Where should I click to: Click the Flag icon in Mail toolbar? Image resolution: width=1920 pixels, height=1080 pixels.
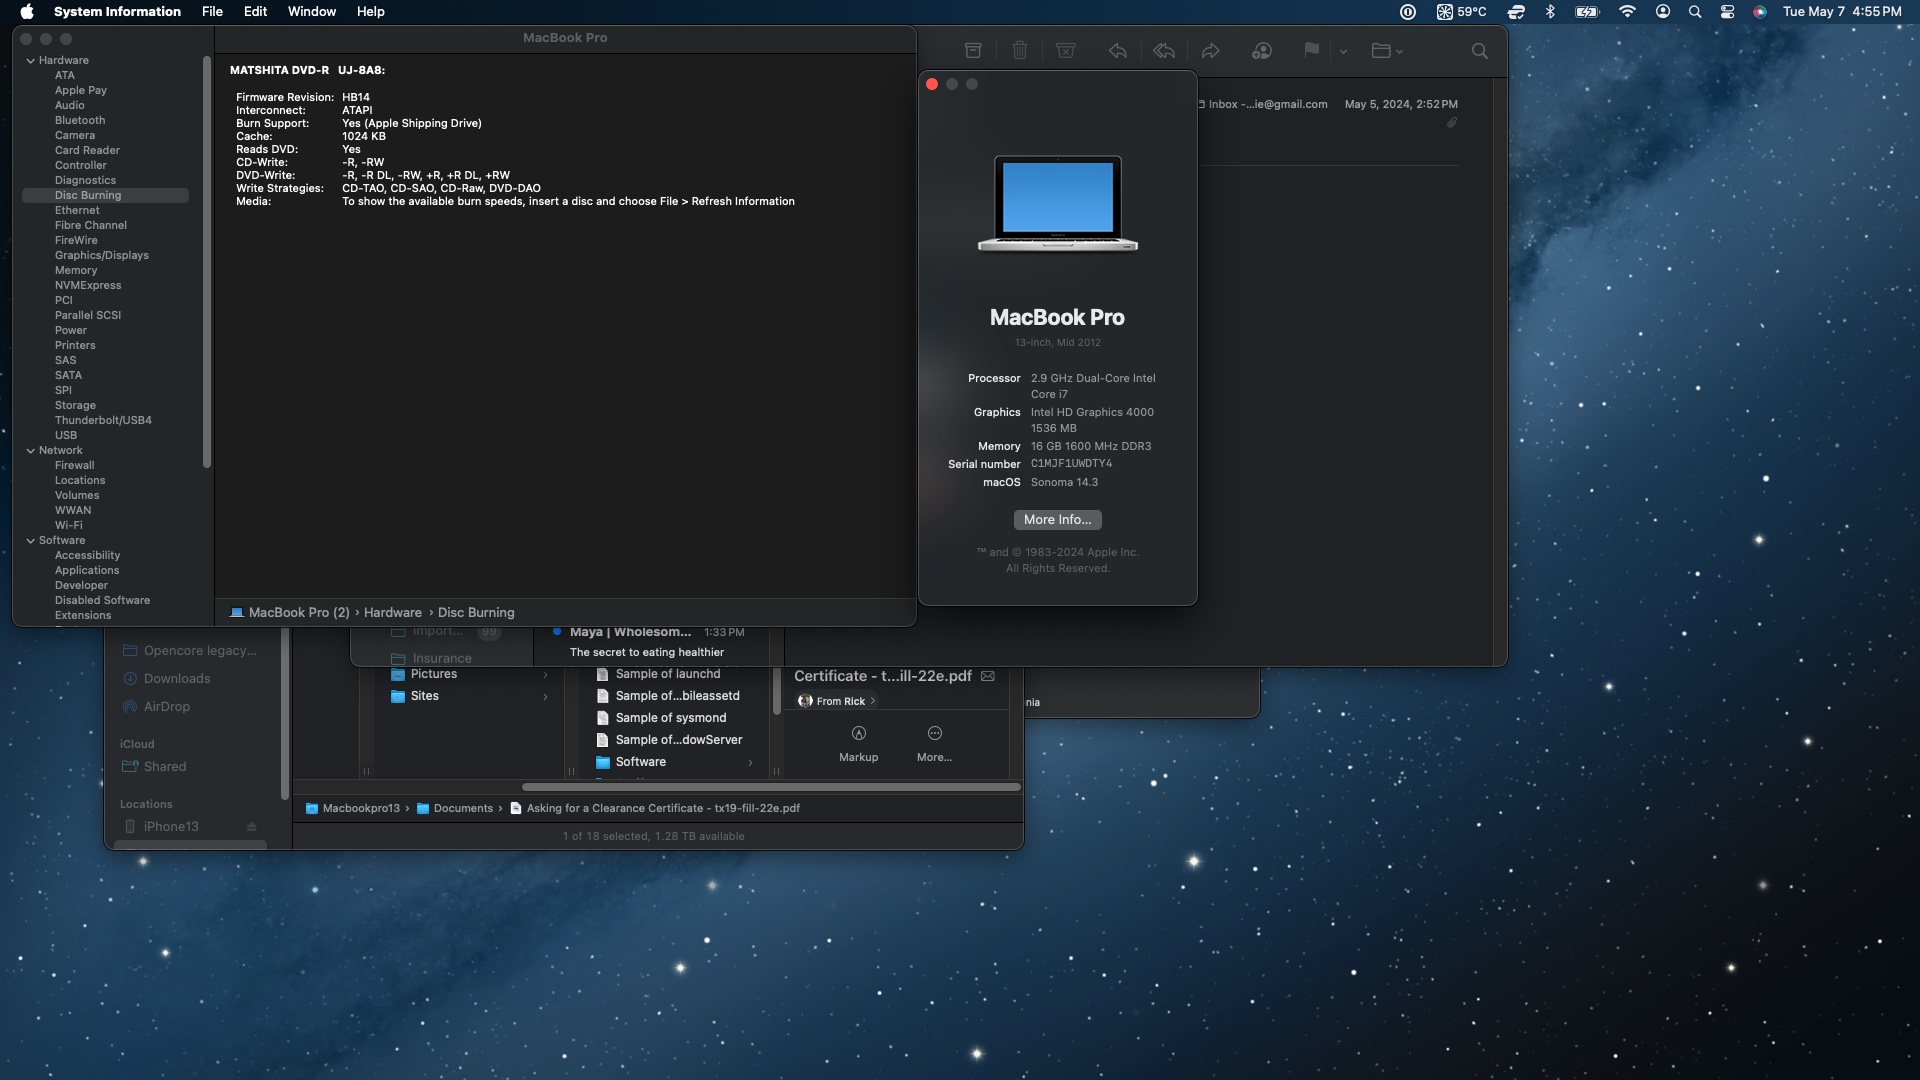(1311, 51)
